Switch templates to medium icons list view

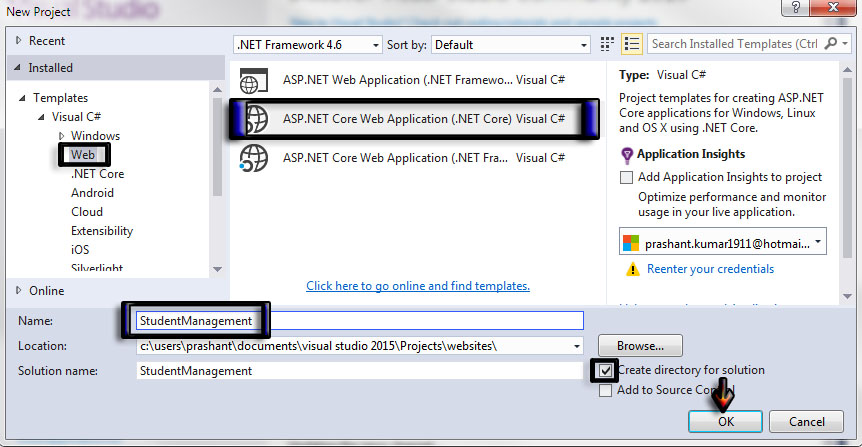coord(632,45)
